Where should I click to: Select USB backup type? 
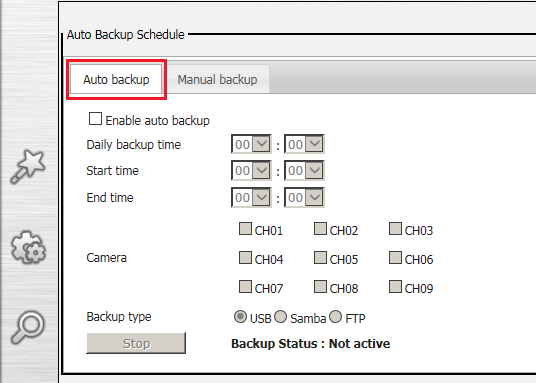[240, 317]
